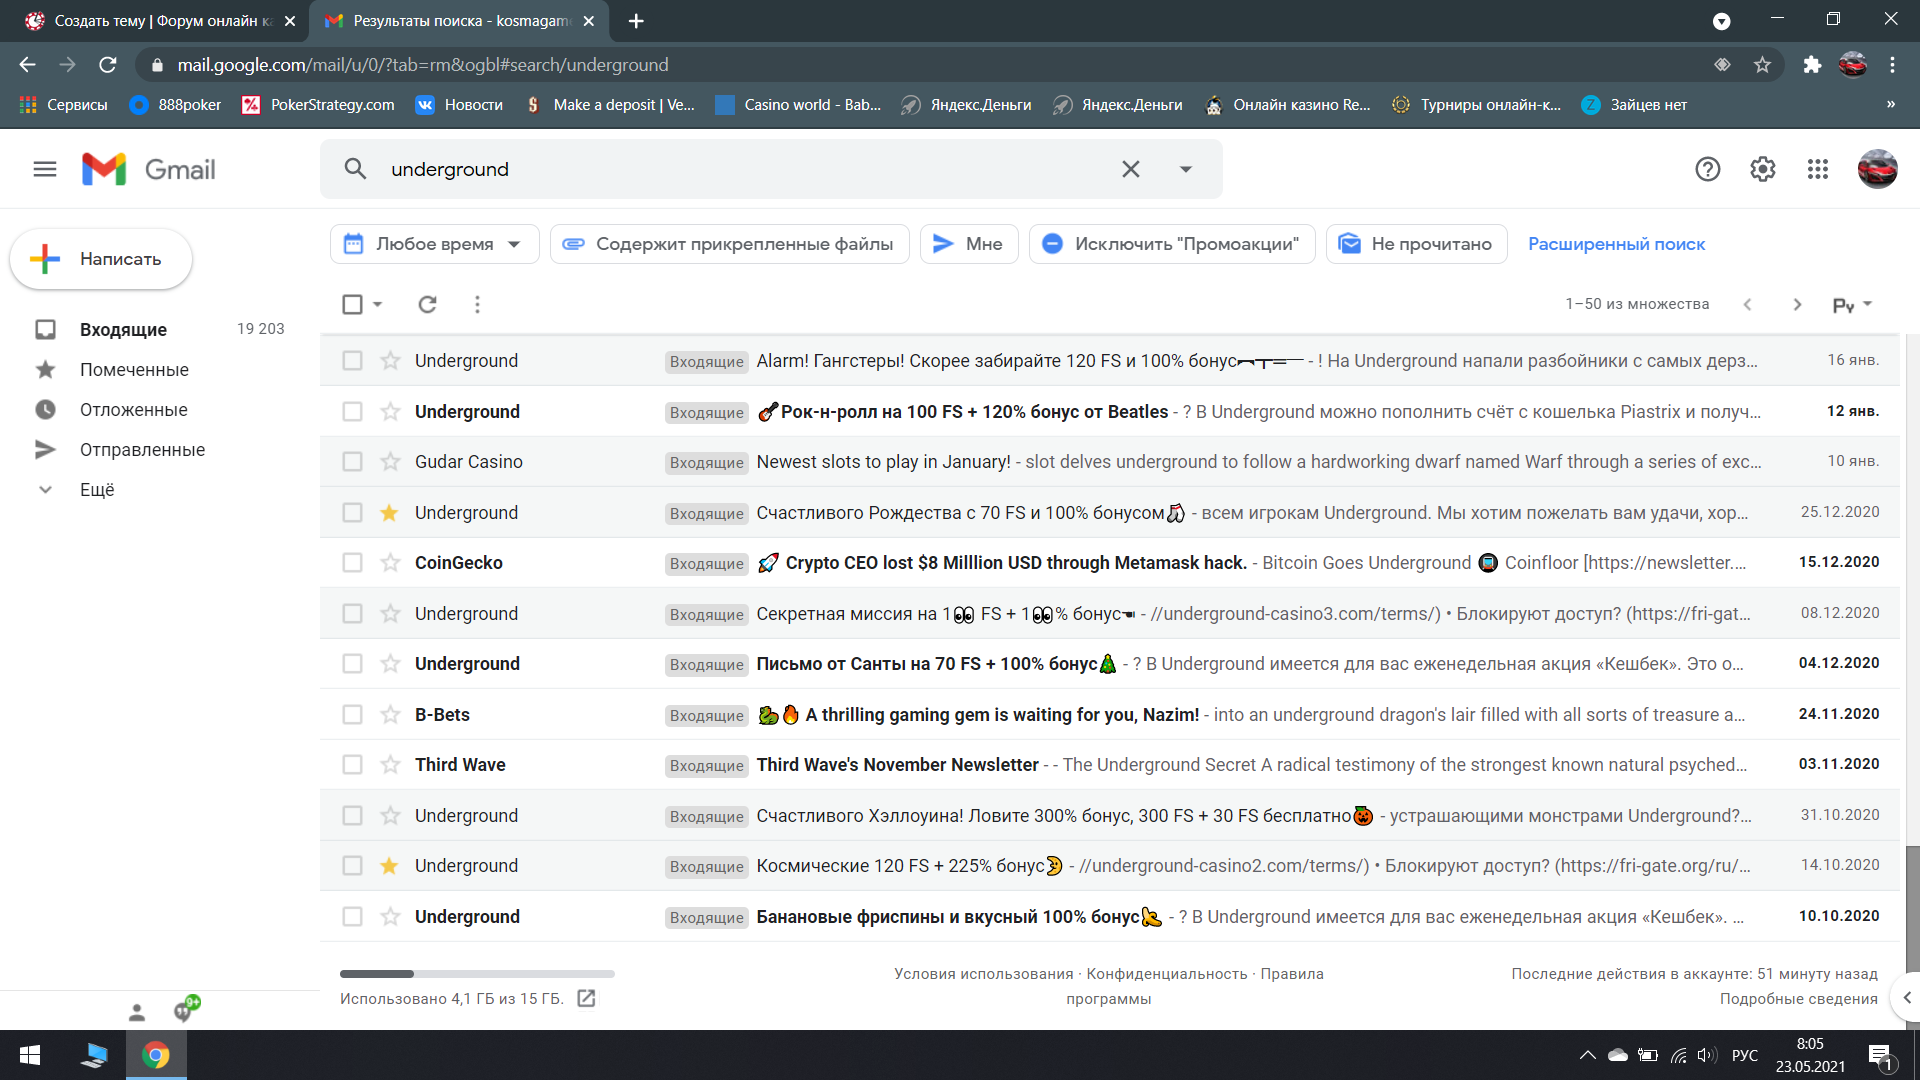Image resolution: width=1920 pixels, height=1080 pixels.
Task: Unstar the Счастливого Рождества email
Action: 390,512
